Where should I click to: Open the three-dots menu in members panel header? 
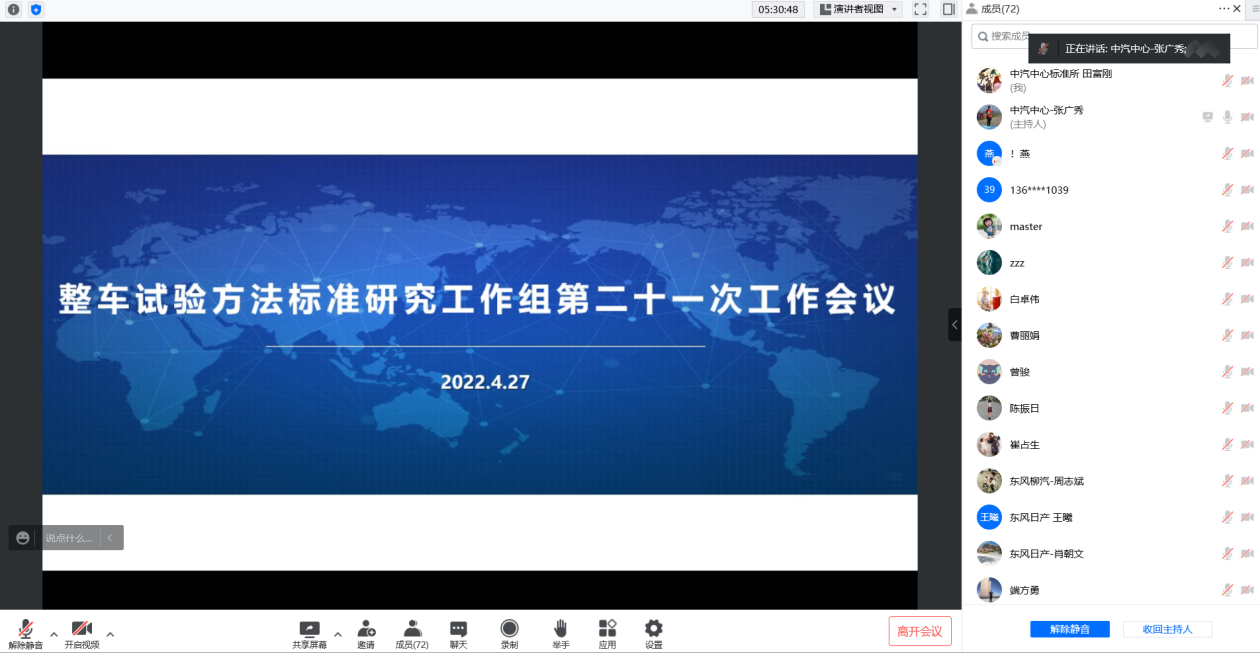pos(1223,8)
